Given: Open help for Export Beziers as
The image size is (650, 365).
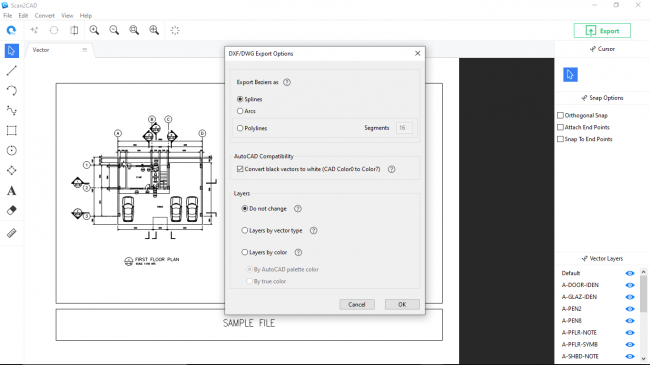Looking at the screenshot, I should point(287,82).
